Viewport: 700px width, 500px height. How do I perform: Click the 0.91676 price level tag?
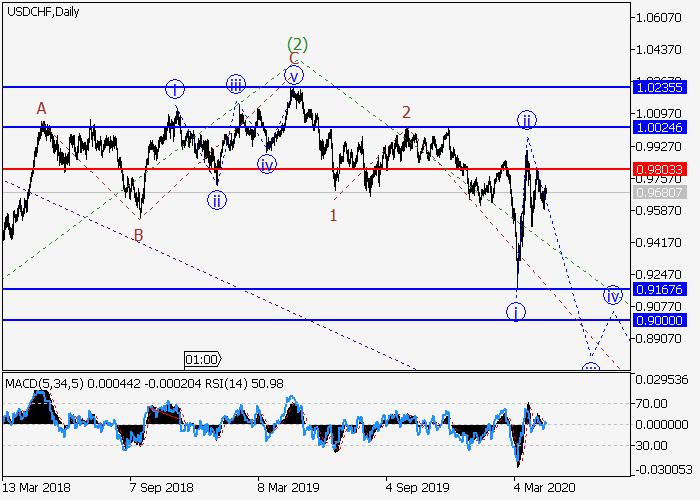coord(659,289)
